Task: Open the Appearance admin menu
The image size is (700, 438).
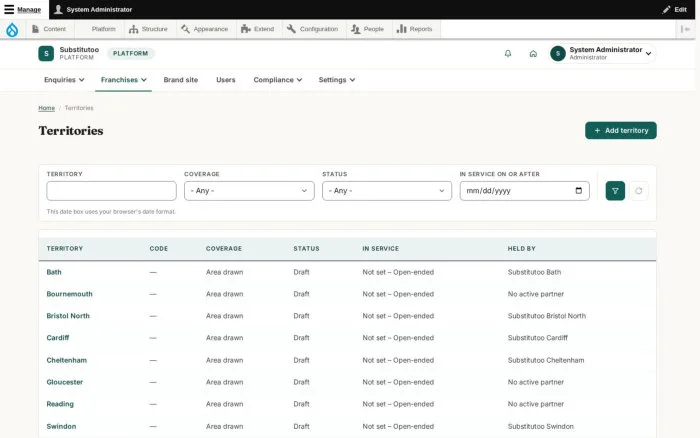Action: pyautogui.click(x=205, y=29)
